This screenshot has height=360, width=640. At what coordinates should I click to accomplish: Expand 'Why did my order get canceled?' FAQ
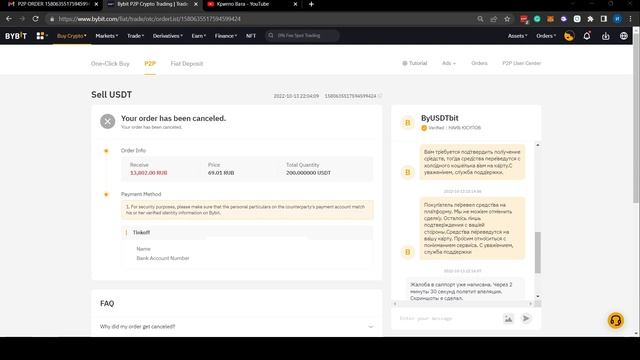(x=237, y=327)
